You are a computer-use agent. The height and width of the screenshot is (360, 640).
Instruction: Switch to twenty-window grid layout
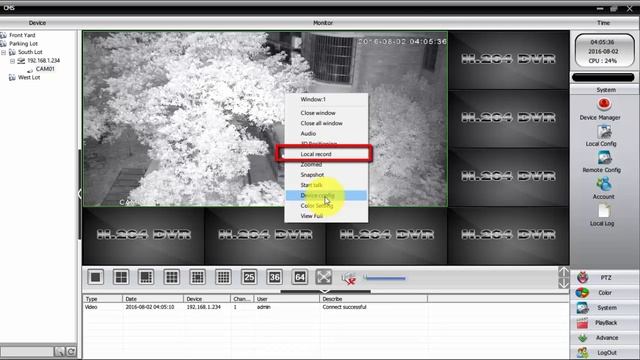[223, 278]
